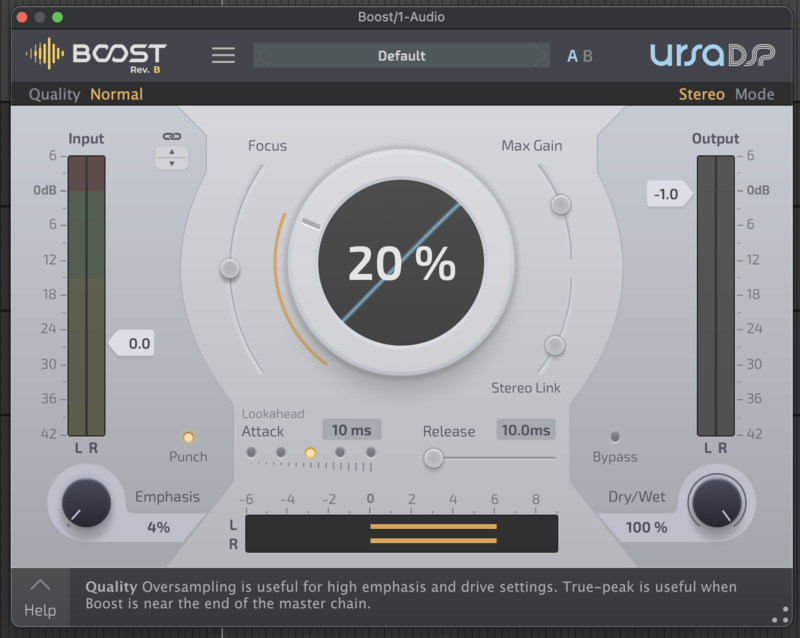Click the Focus arc slider handle
Image resolution: width=800 pixels, height=638 pixels.
230,268
